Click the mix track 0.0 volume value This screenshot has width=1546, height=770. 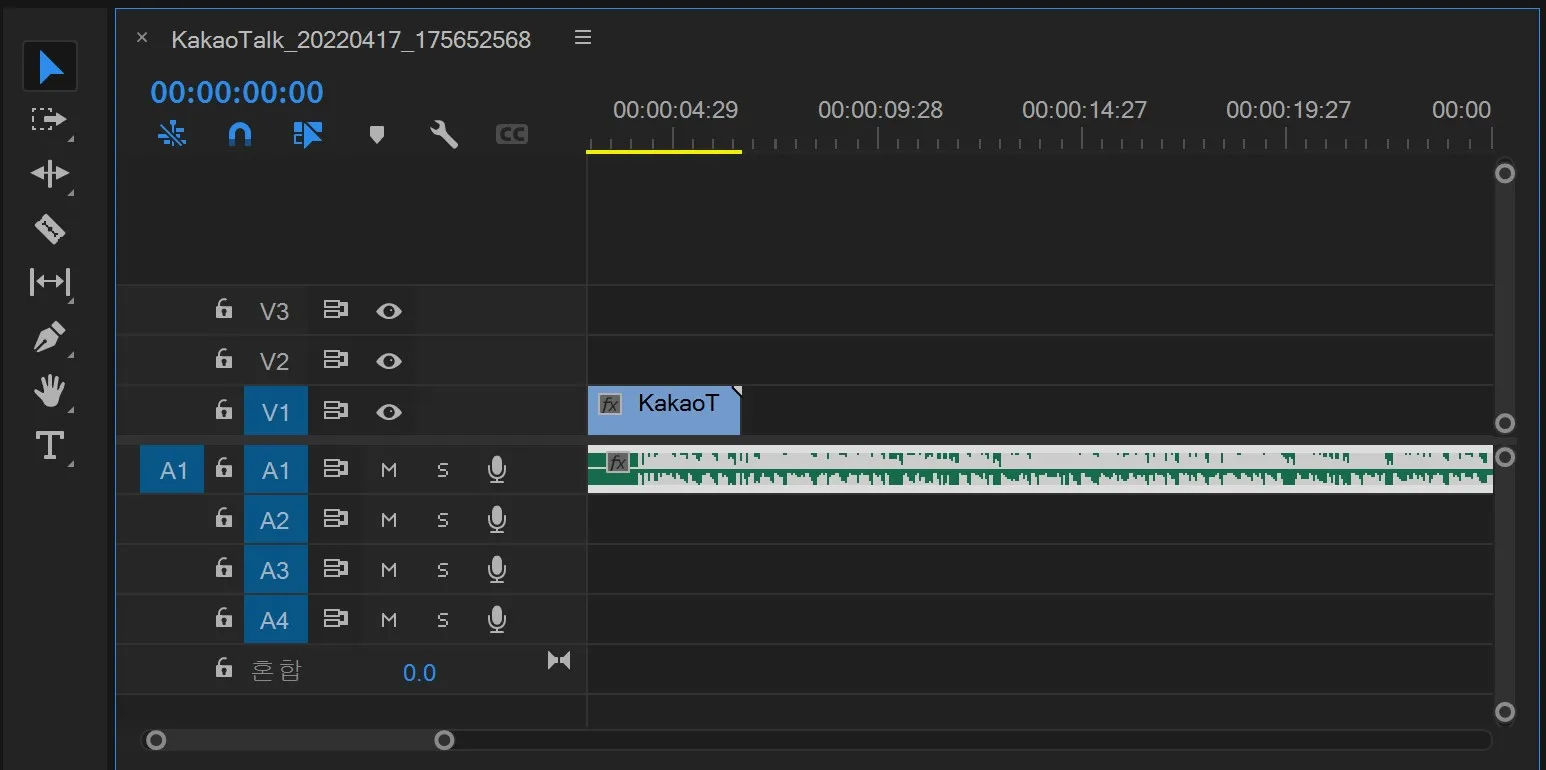(x=419, y=673)
